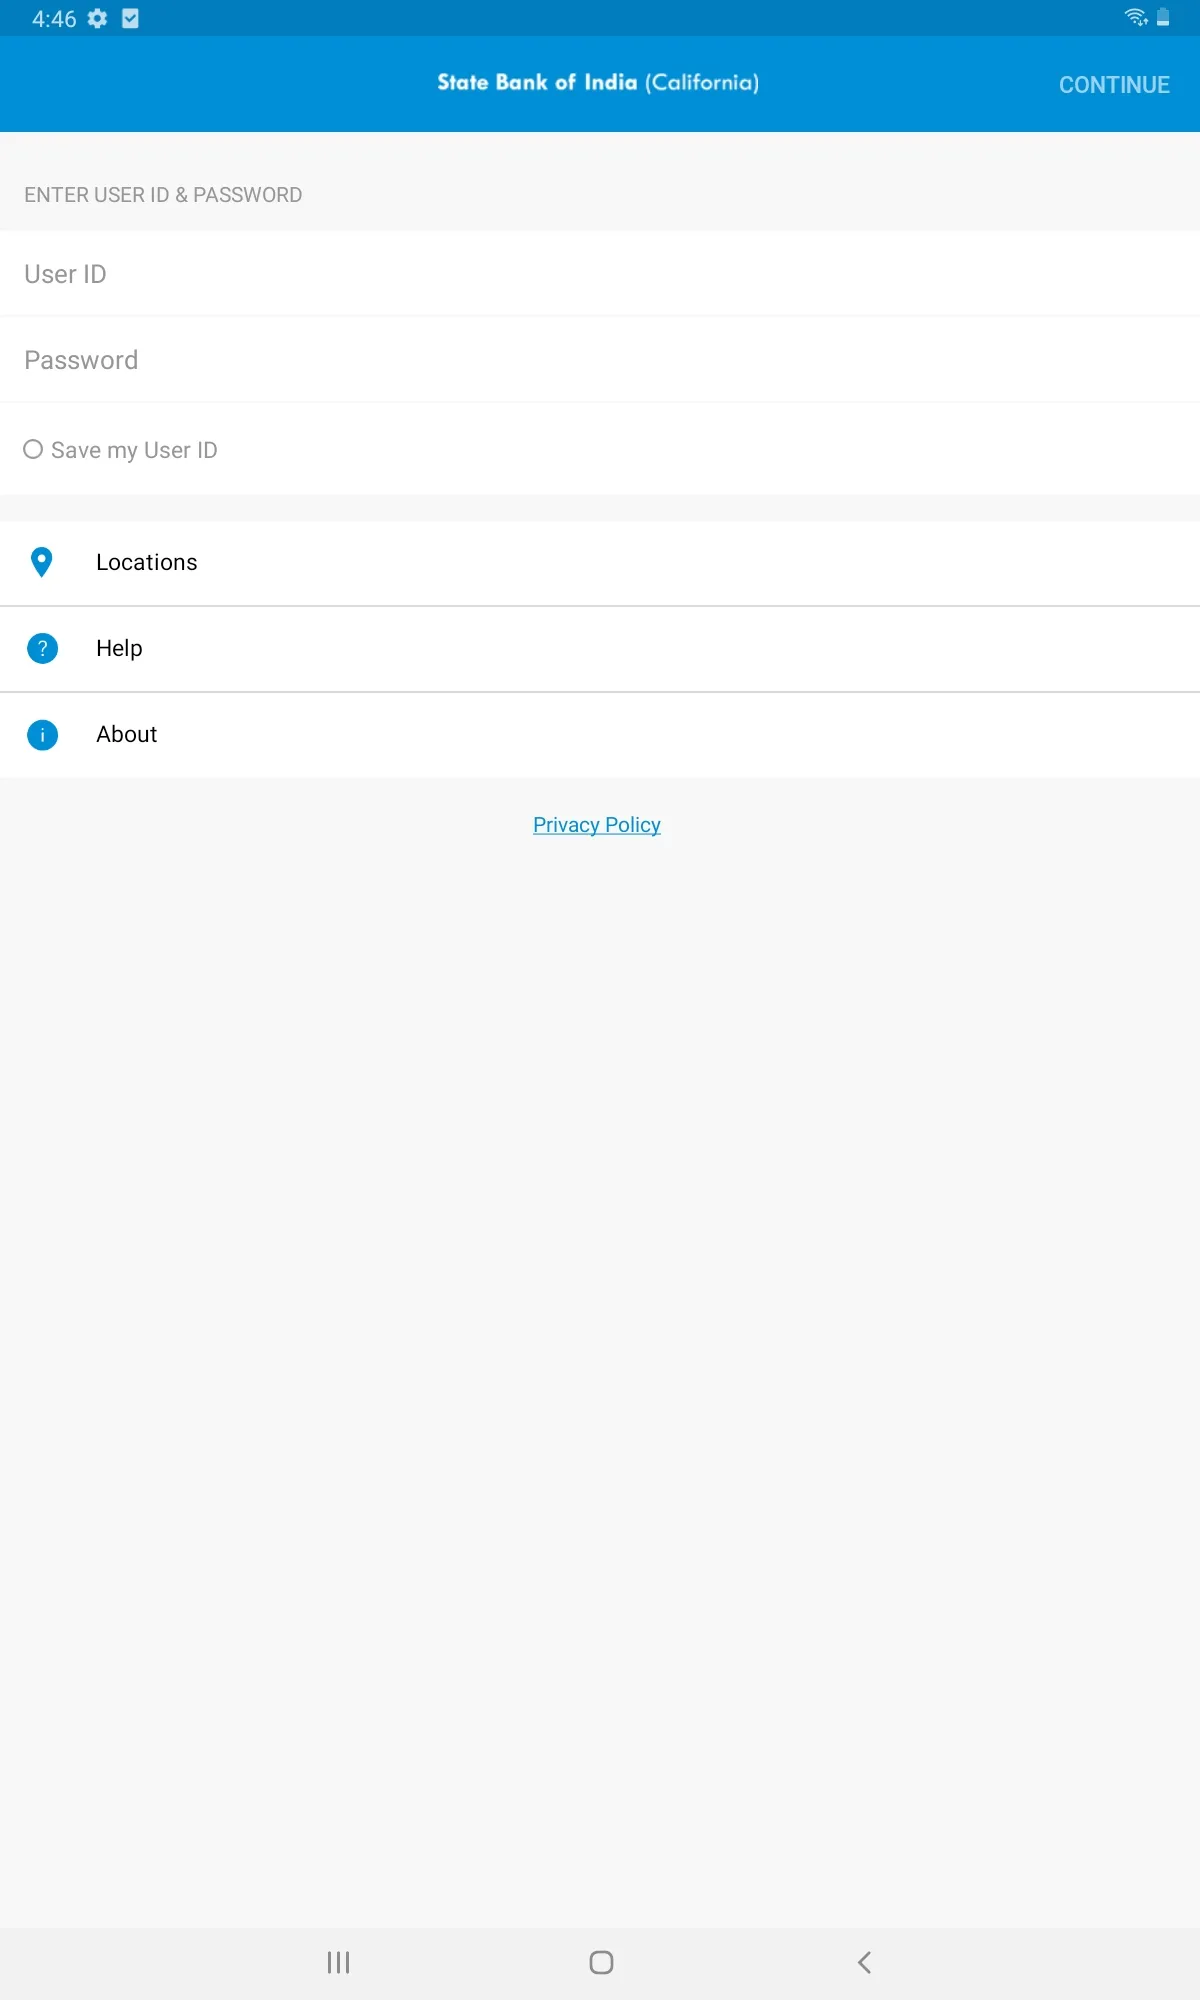1200x2000 pixels.
Task: Click the Help question mark icon
Action: (x=42, y=649)
